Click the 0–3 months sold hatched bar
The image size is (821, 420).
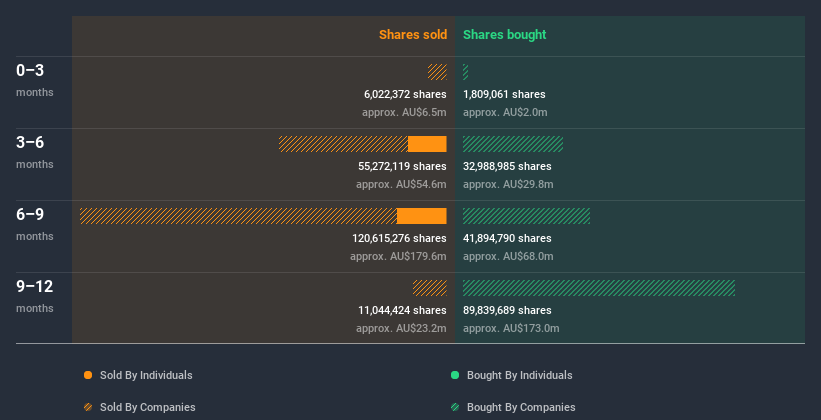(x=437, y=72)
